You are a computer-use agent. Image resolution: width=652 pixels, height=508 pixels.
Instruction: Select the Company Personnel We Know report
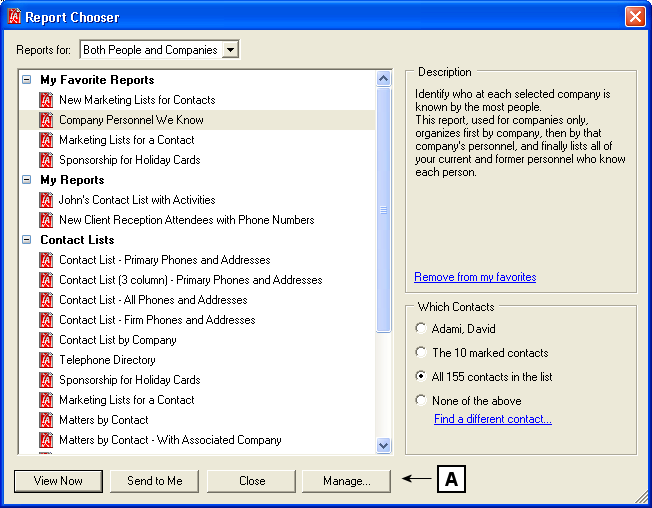tap(131, 120)
